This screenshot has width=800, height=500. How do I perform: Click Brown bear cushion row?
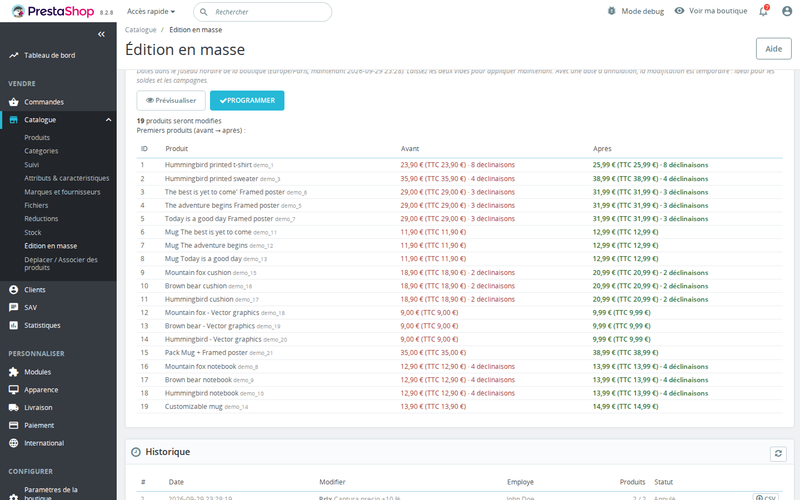[x=459, y=286]
